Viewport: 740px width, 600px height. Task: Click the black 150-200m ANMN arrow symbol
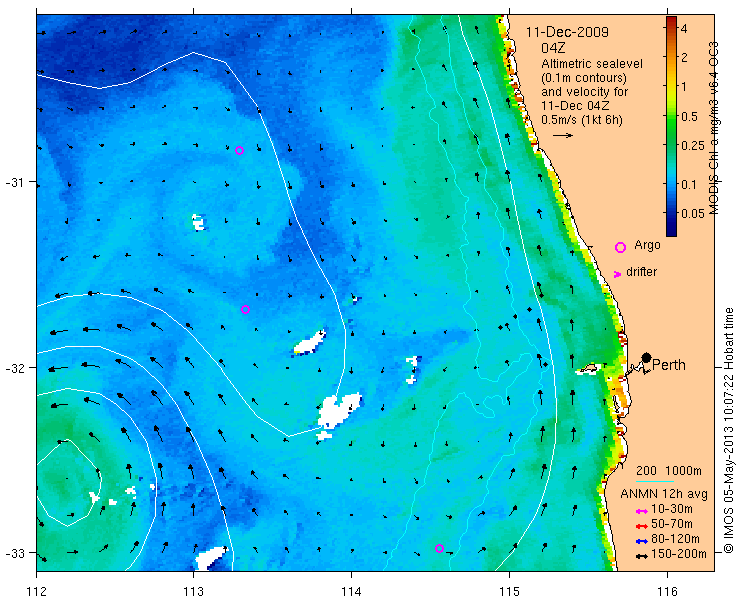[x=641, y=556]
